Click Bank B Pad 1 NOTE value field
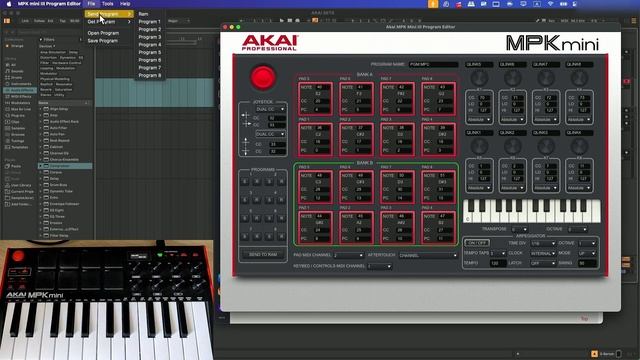Viewport: 640px width, 360px height. [x=323, y=216]
